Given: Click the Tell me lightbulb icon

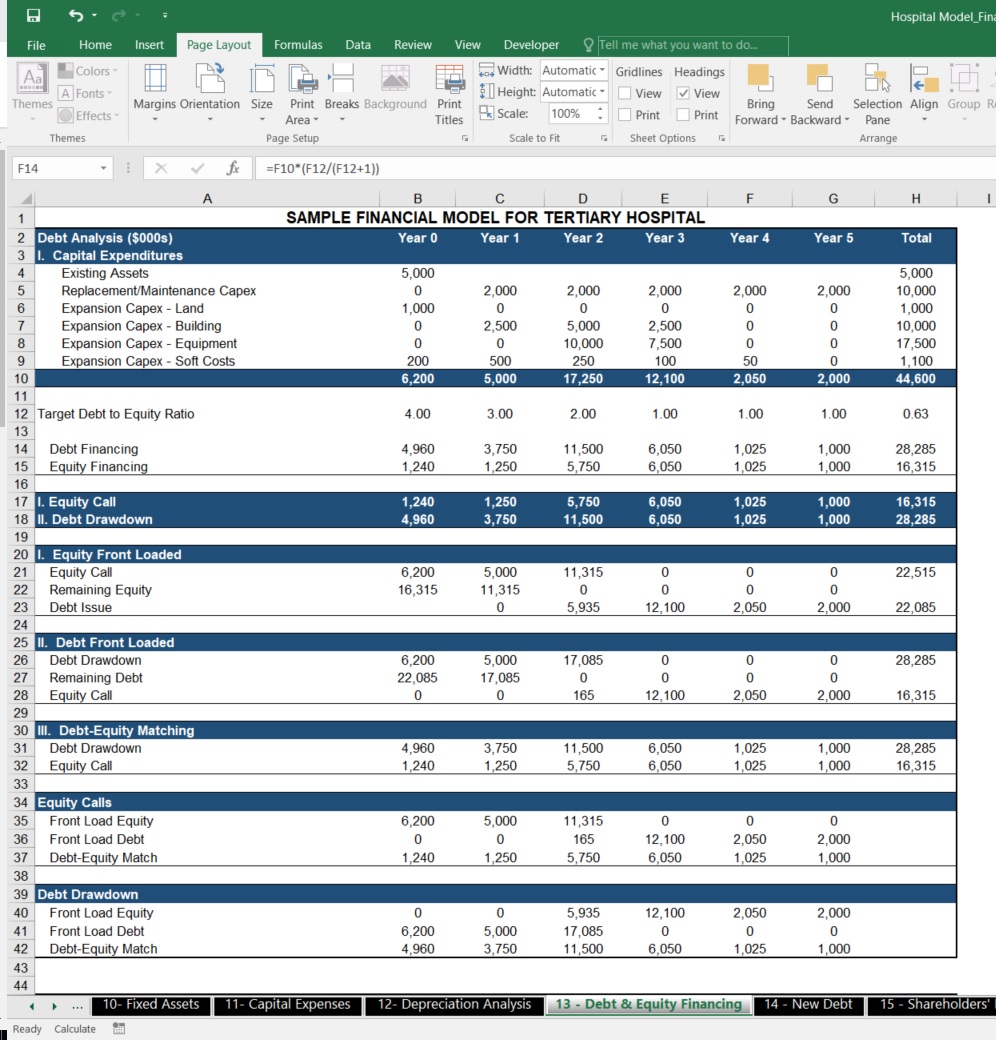Looking at the screenshot, I should pos(588,45).
